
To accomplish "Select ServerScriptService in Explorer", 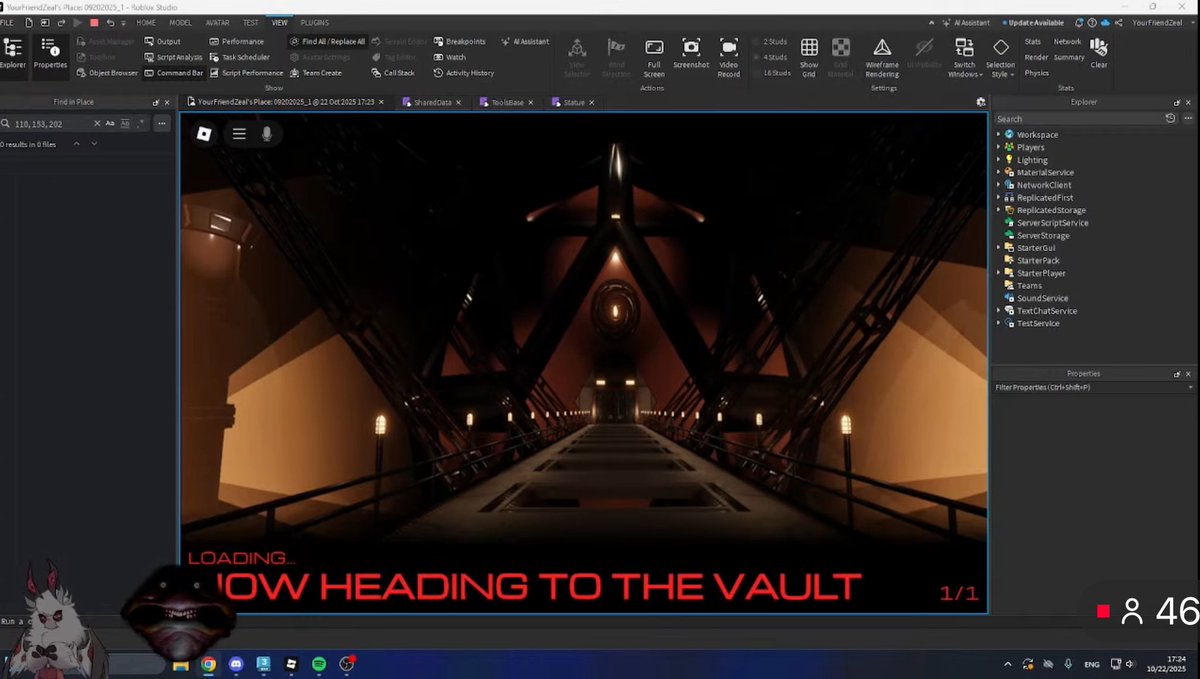I will [1052, 223].
